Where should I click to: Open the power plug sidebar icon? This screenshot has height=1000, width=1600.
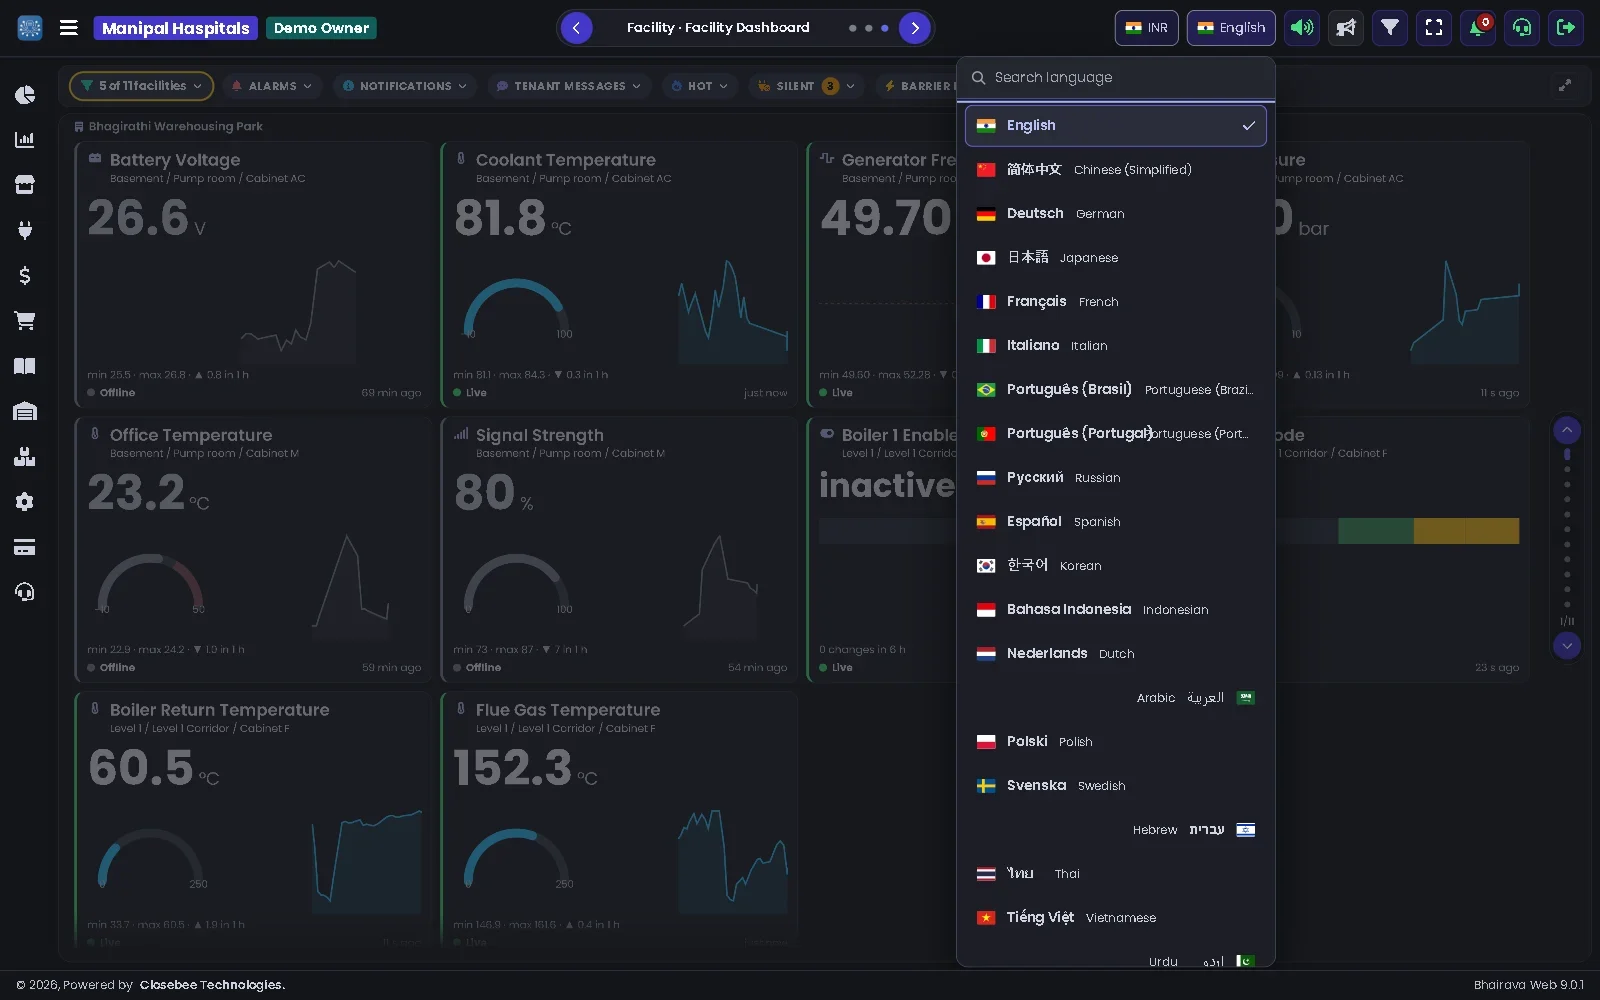[x=25, y=230]
